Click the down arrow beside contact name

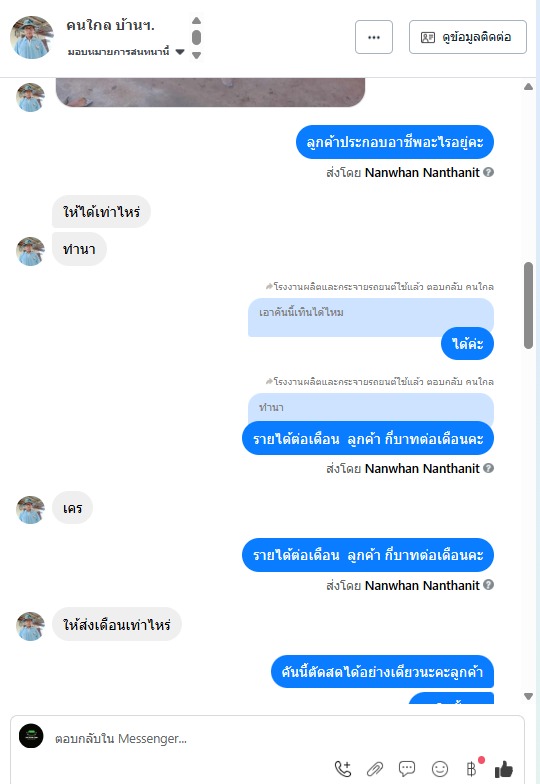click(x=196, y=56)
